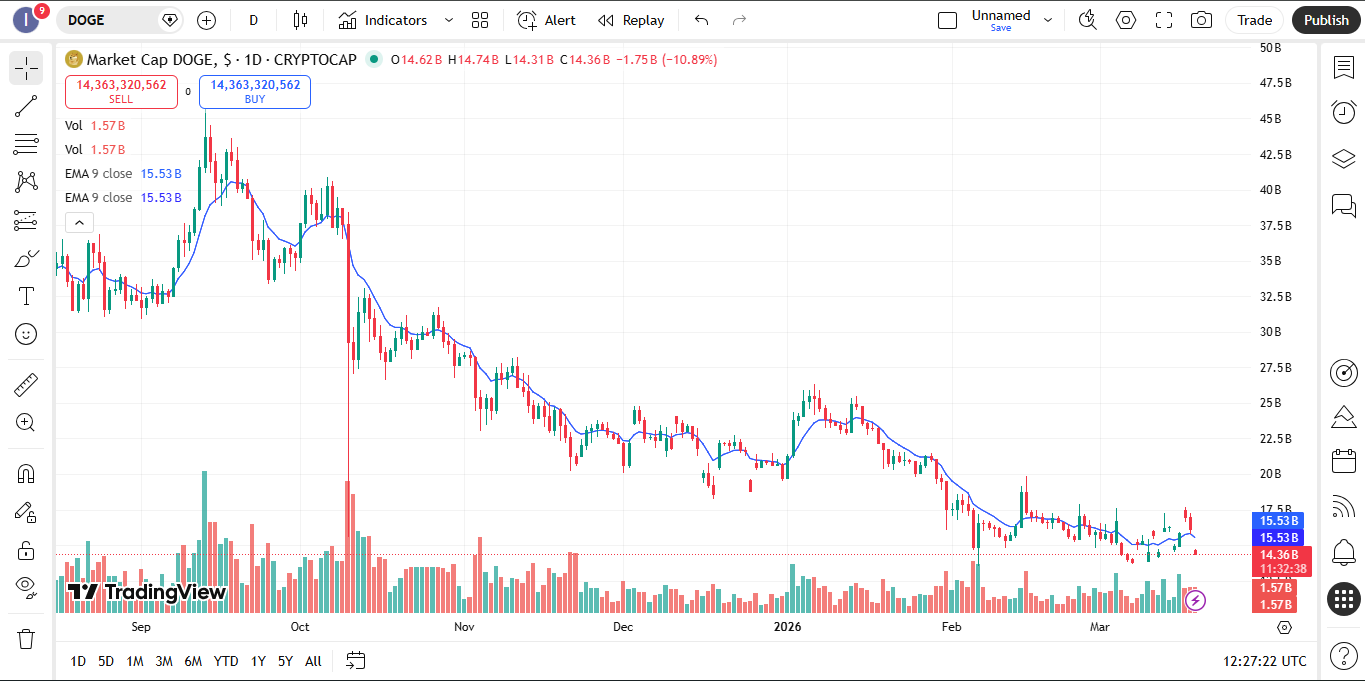Redo the last chart action
Viewport: 1365px width, 681px height.
click(x=739, y=20)
